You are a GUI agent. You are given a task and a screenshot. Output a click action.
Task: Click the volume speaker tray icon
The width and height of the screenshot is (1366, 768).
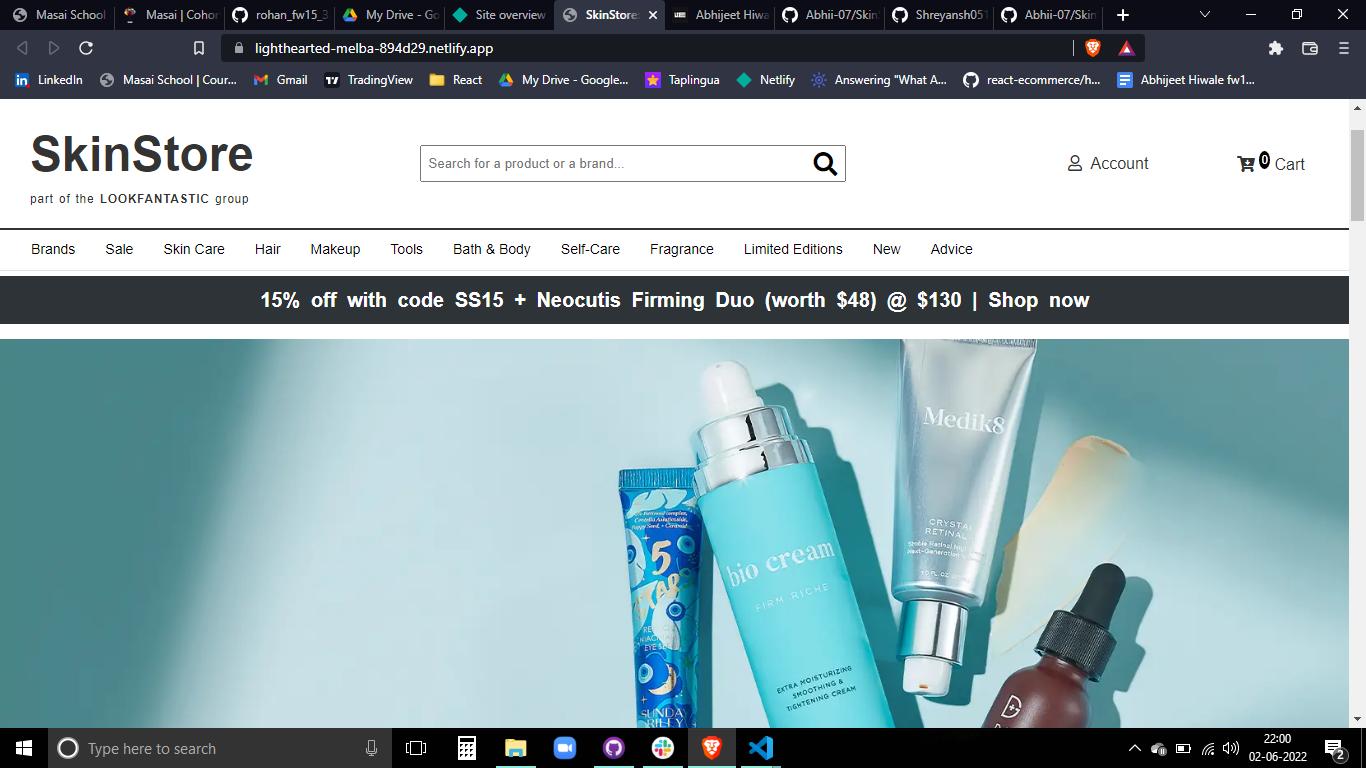[x=1231, y=748]
